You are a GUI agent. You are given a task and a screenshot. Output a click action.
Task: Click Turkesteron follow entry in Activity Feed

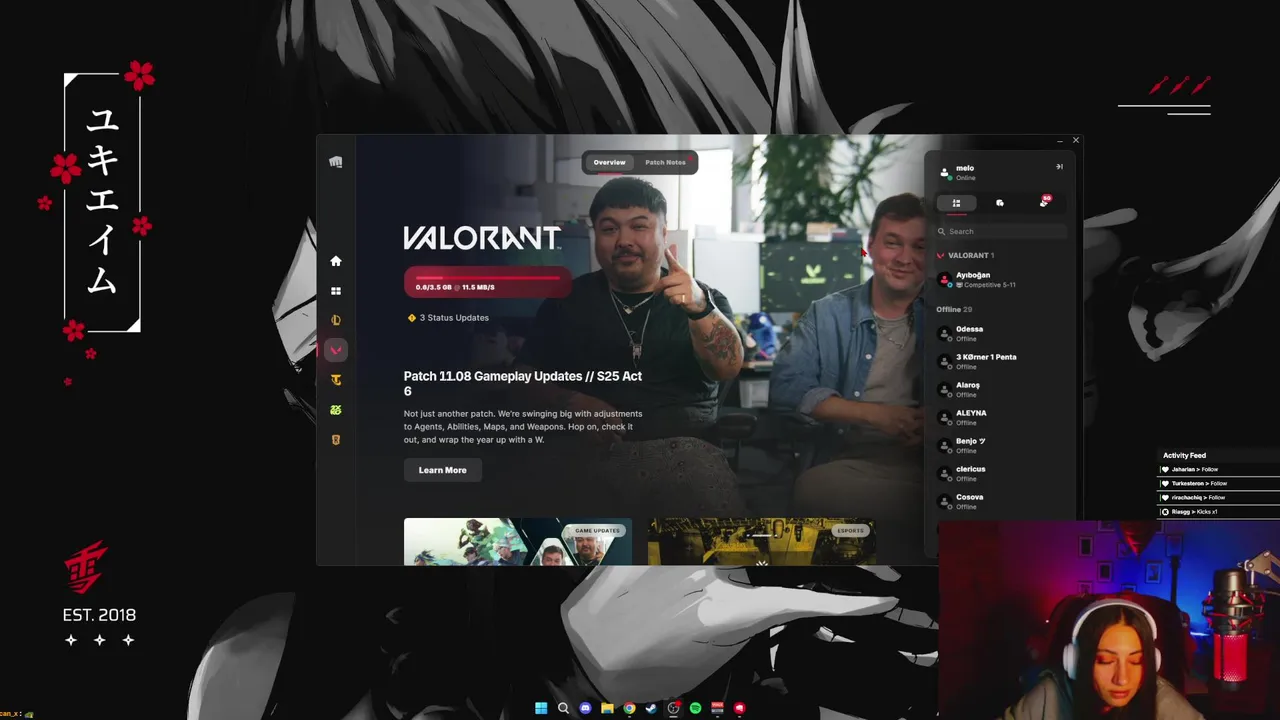pyautogui.click(x=1218, y=483)
